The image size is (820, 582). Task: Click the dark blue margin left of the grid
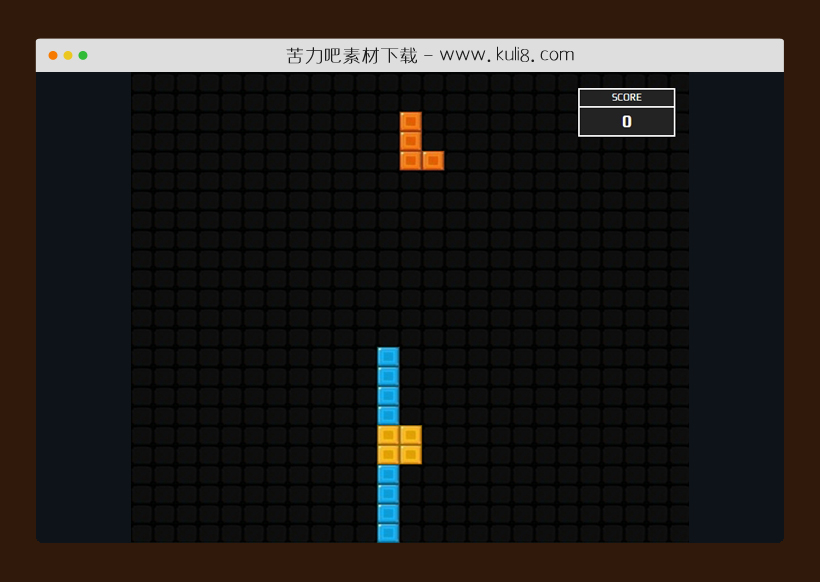pos(83,300)
